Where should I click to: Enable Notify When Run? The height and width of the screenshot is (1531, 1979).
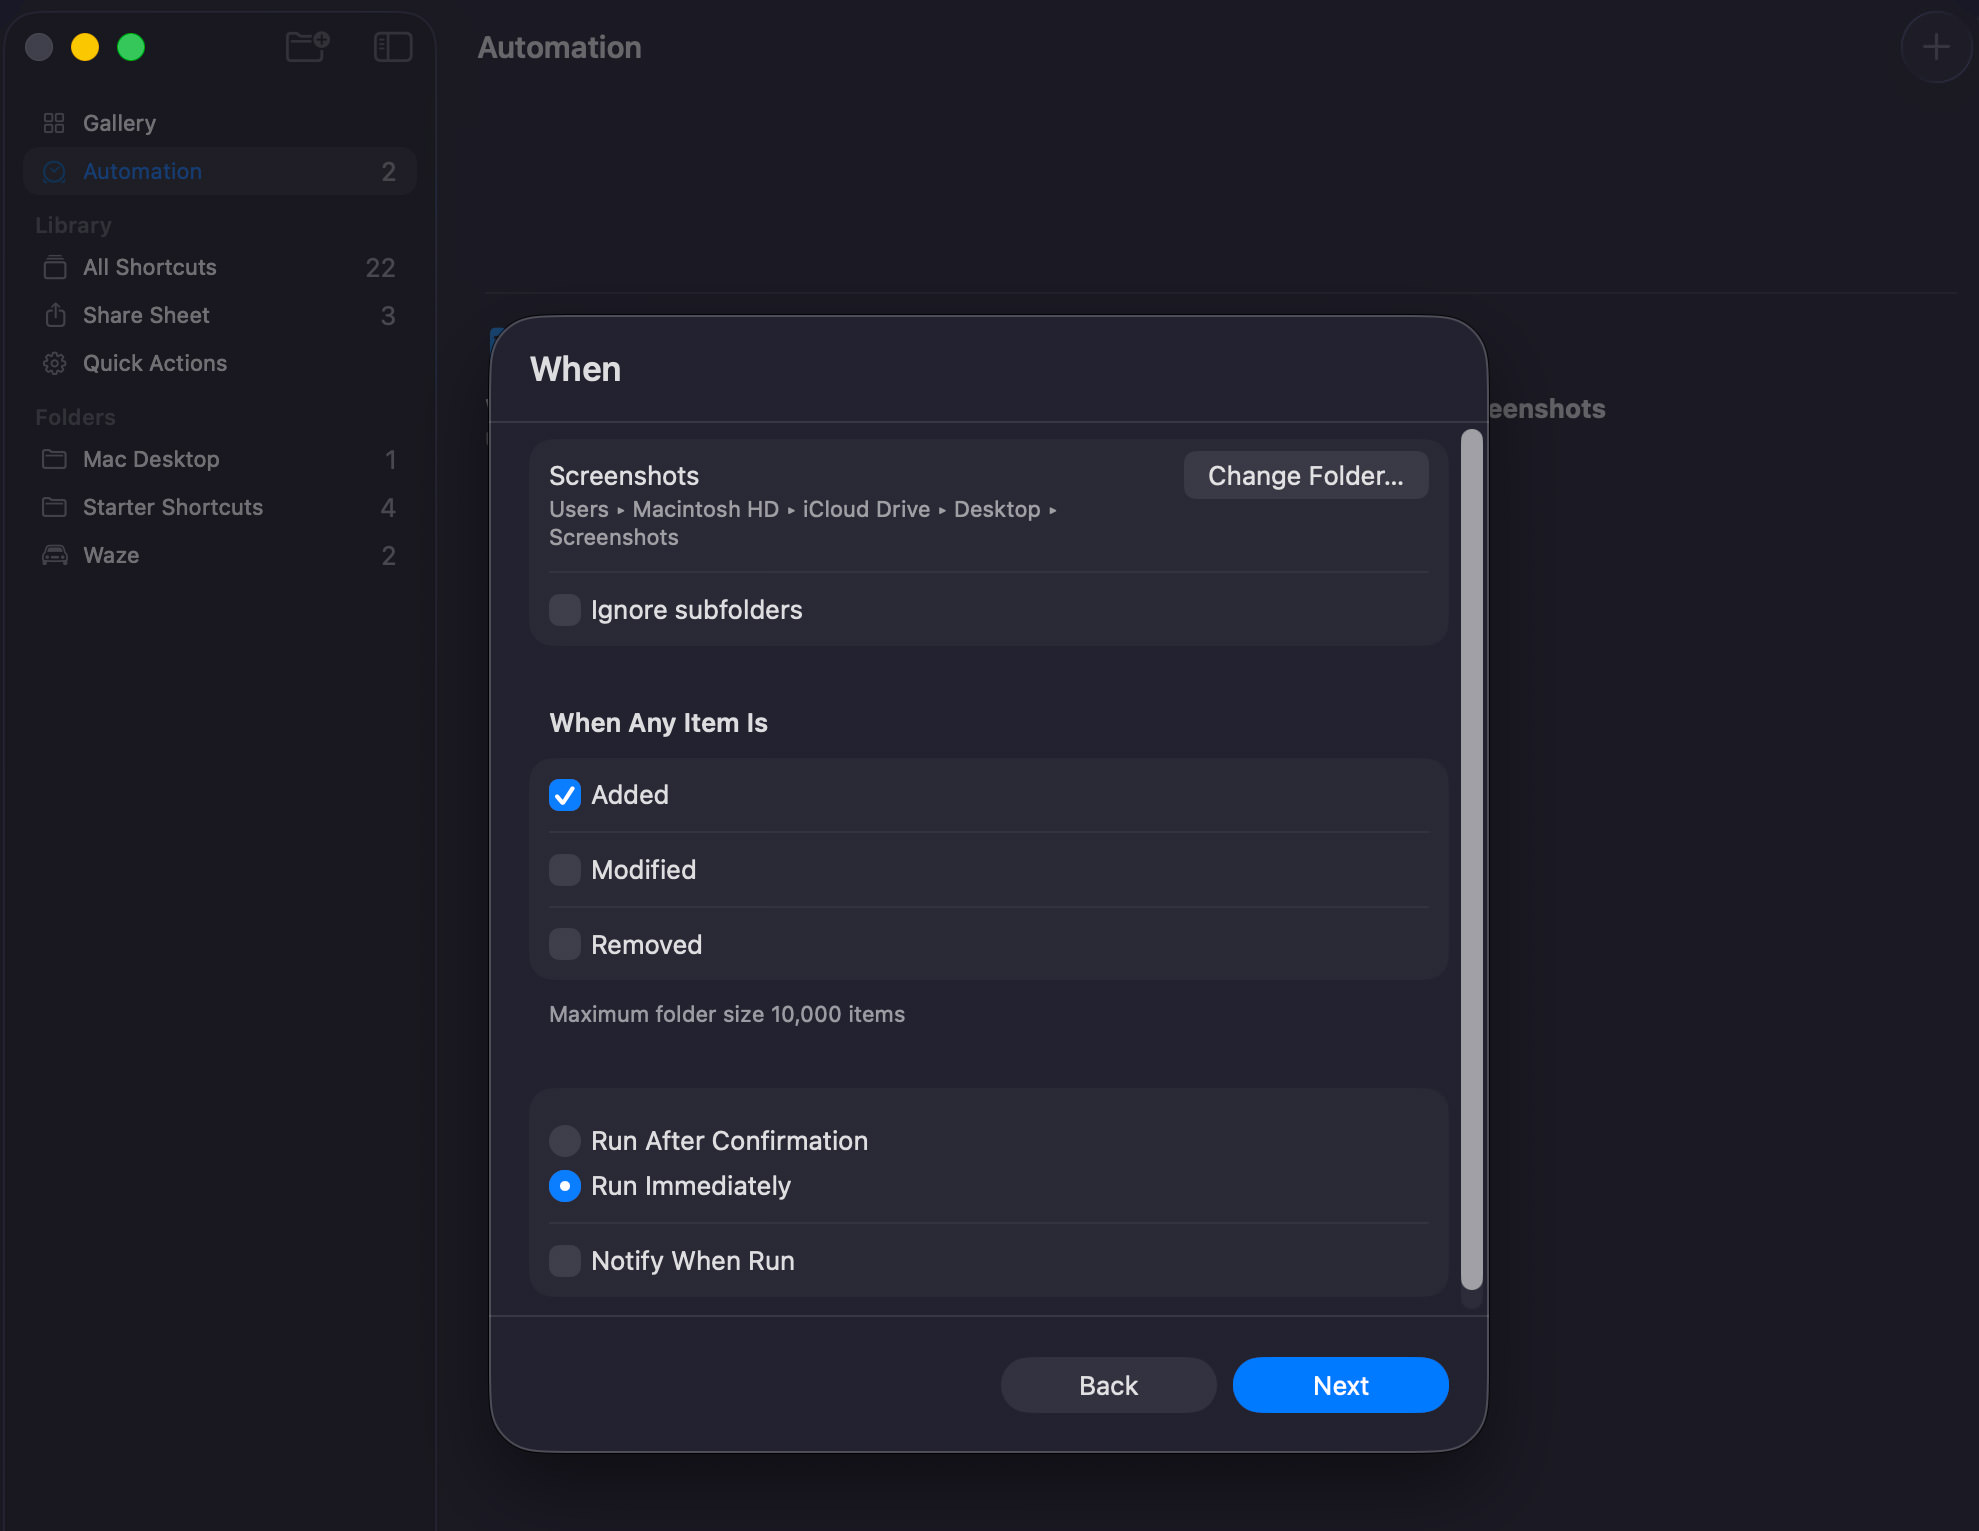pos(564,1260)
